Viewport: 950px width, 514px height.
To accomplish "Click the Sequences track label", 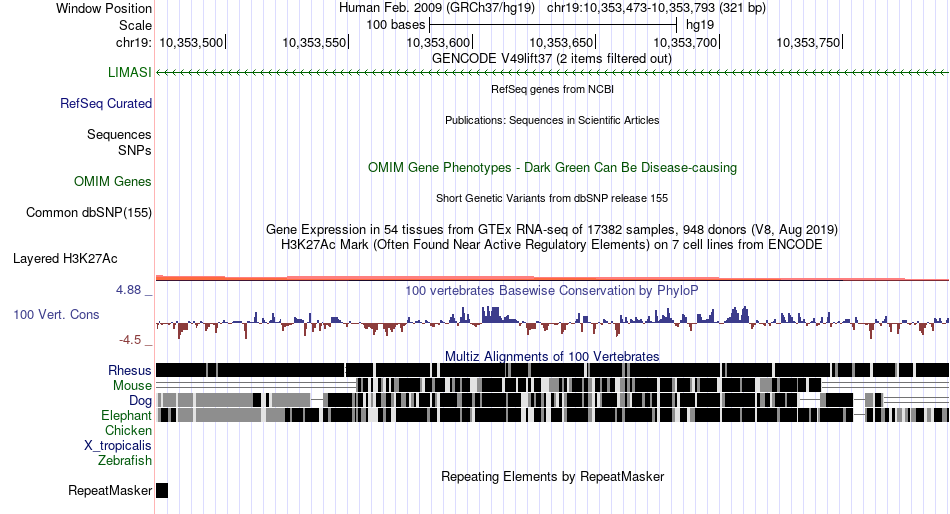I will (x=119, y=135).
